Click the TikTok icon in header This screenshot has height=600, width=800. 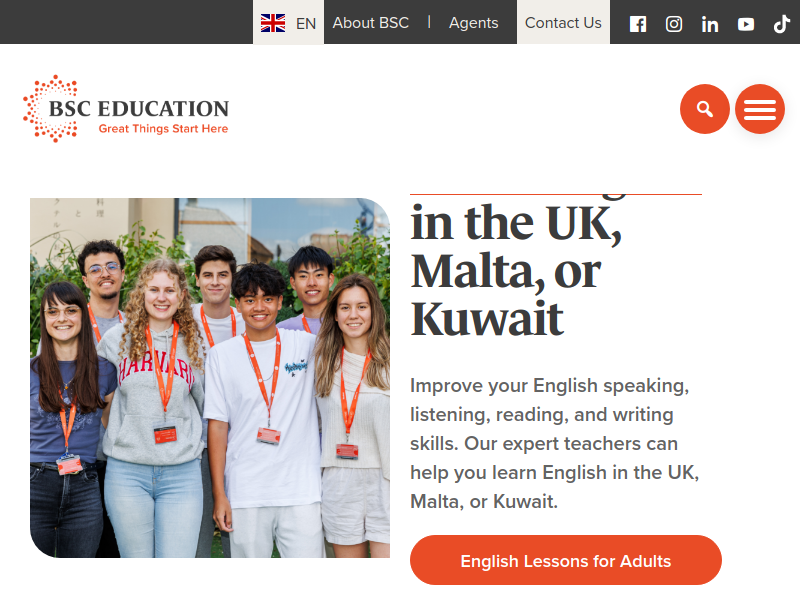click(782, 24)
